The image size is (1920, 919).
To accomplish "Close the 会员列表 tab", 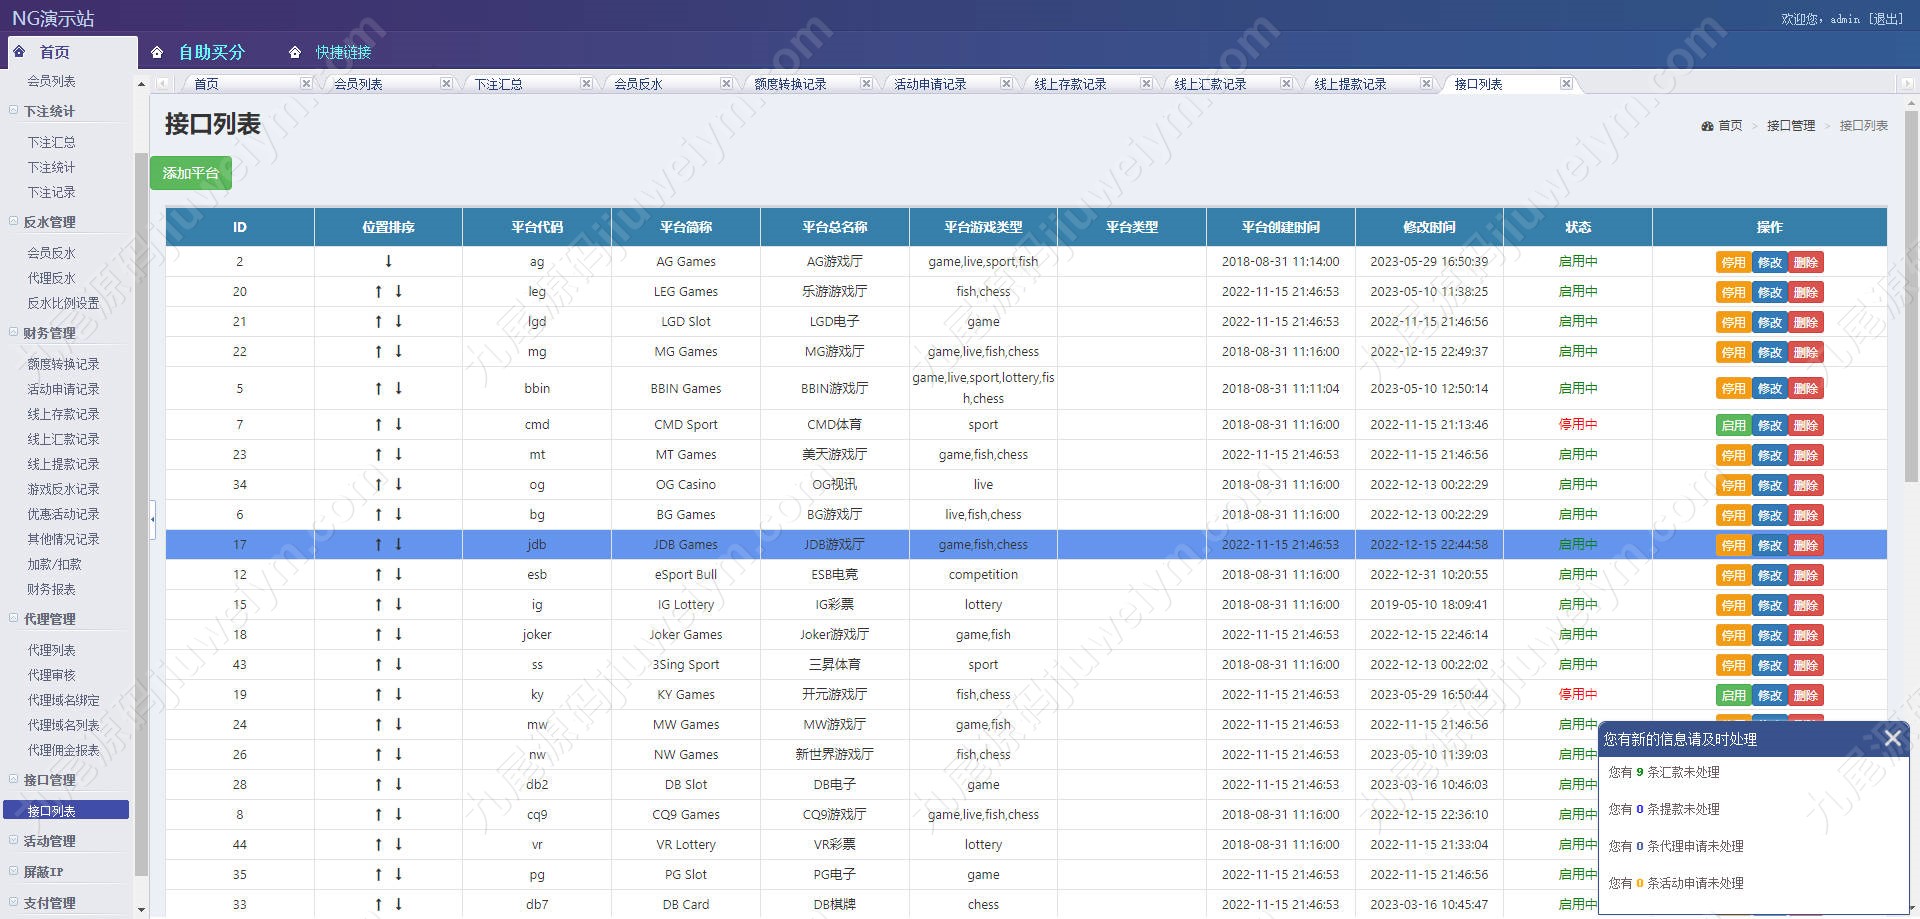I will coord(446,84).
